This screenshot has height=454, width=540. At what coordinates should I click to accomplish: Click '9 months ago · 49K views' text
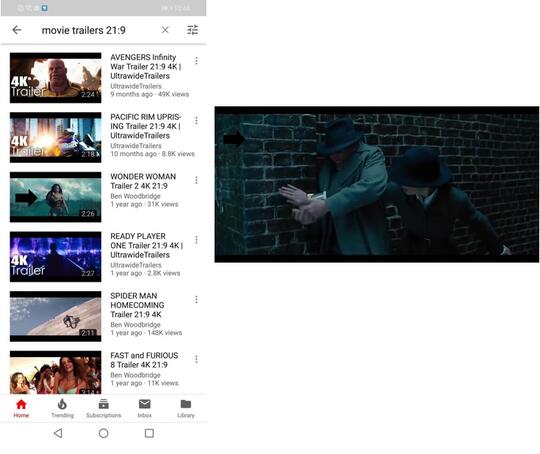(x=149, y=94)
